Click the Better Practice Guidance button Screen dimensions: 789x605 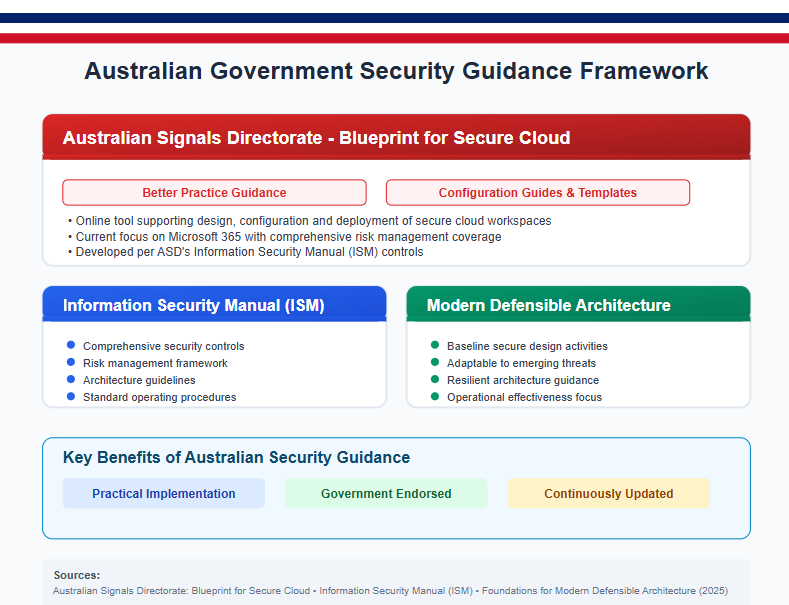pyautogui.click(x=214, y=192)
